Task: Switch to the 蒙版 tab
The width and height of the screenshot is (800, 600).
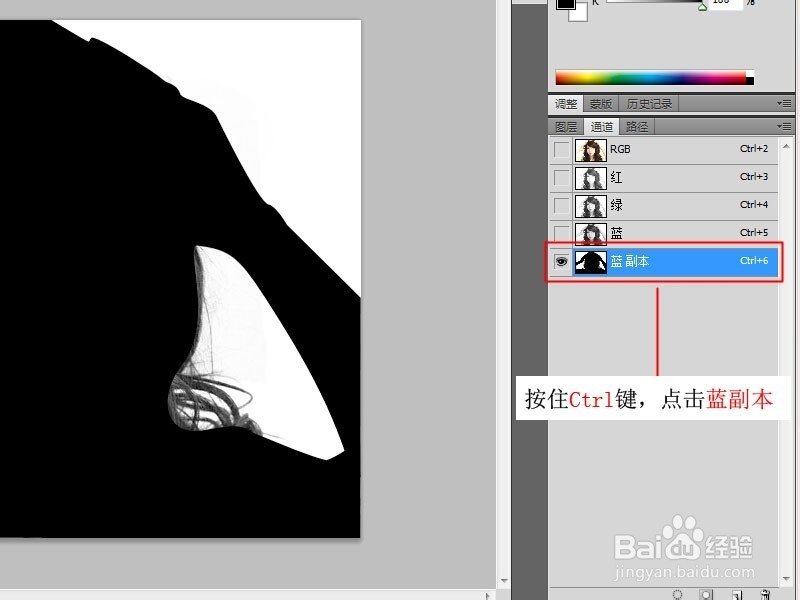Action: 601,104
